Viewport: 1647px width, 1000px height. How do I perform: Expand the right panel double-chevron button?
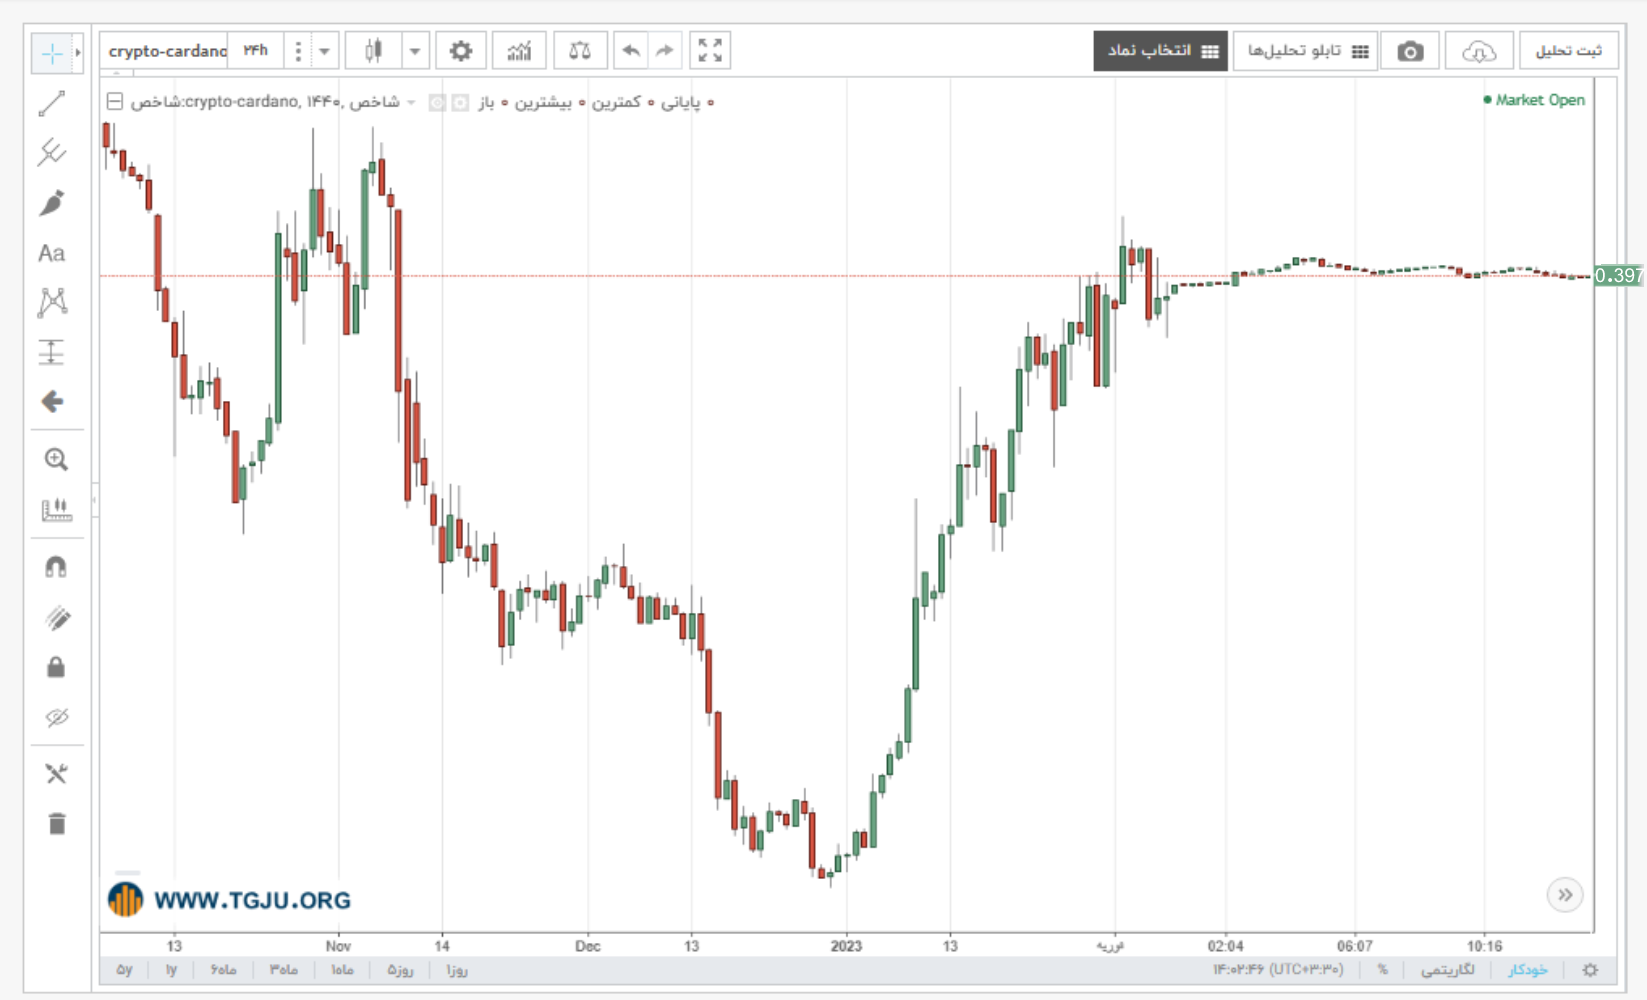click(x=1565, y=895)
